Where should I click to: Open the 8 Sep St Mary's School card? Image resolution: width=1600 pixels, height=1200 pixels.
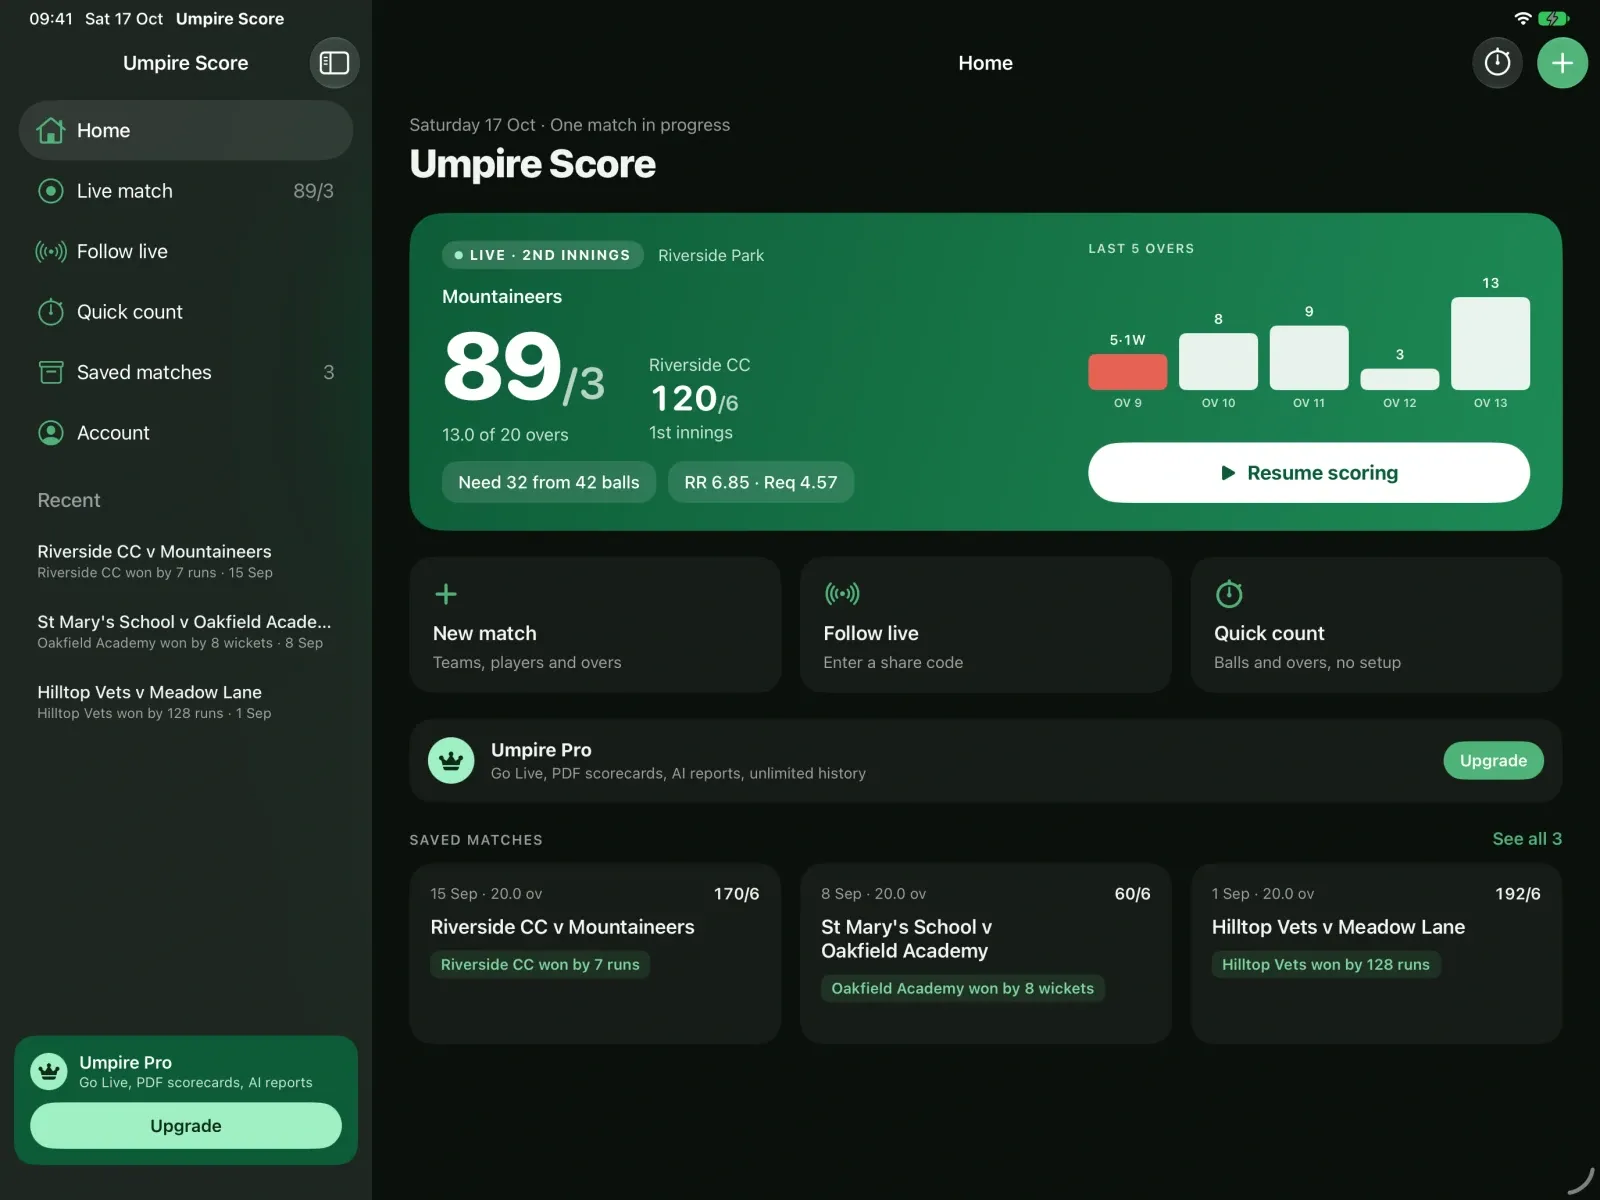985,954
